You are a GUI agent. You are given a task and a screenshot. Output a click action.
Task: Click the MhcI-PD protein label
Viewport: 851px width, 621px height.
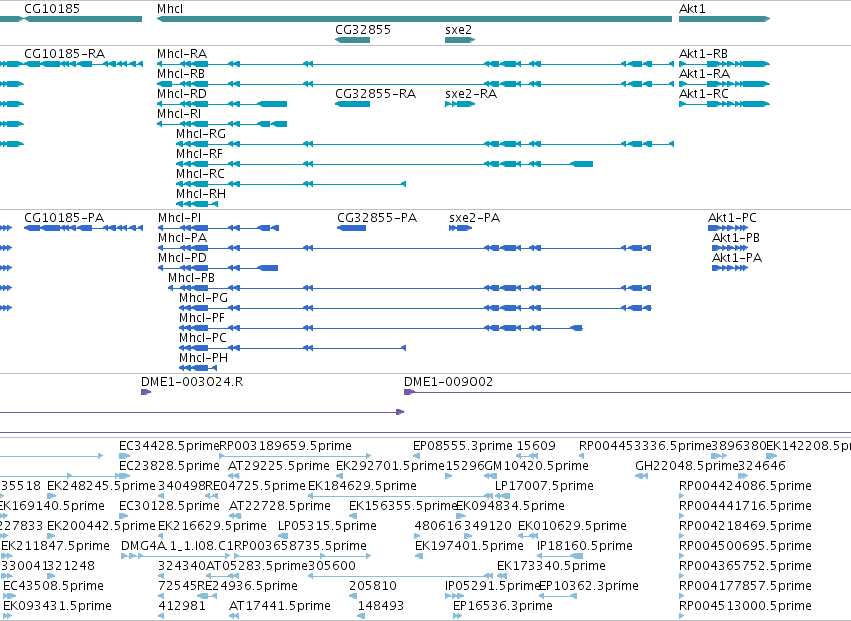pos(182,258)
